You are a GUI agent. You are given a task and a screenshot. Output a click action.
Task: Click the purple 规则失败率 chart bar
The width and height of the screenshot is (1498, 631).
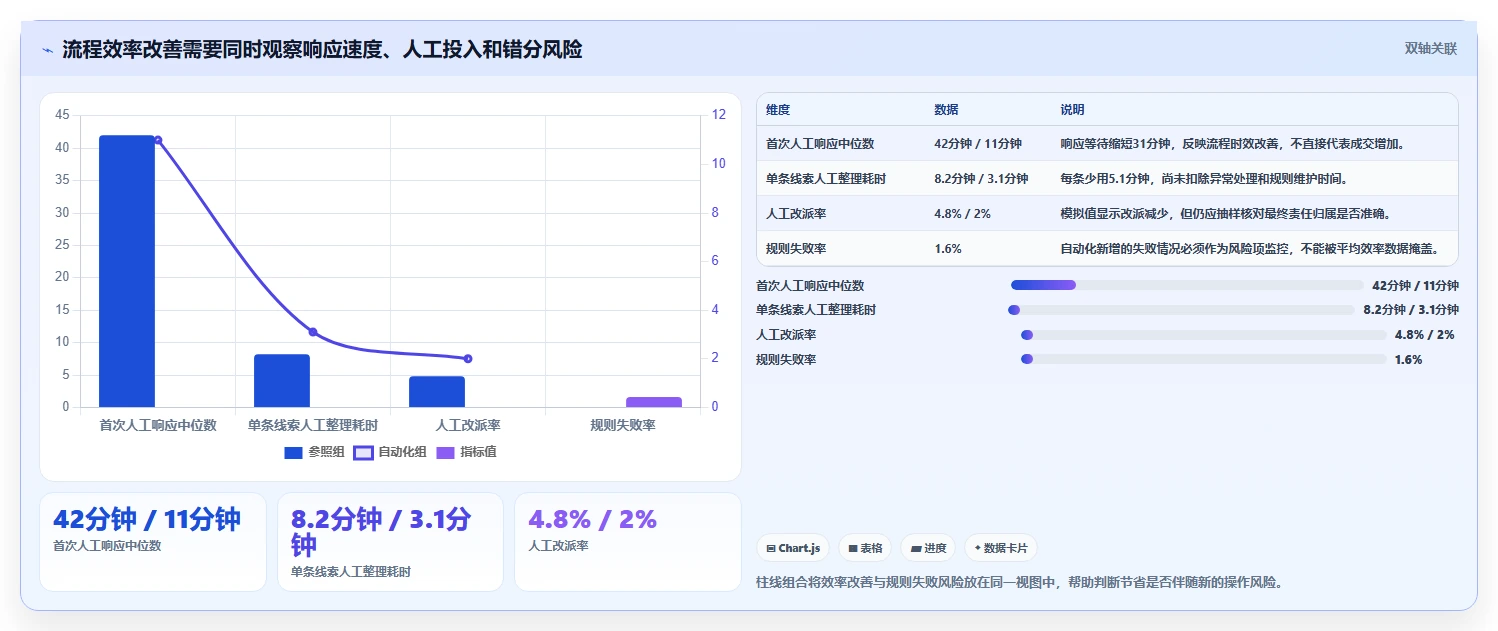[x=654, y=402]
